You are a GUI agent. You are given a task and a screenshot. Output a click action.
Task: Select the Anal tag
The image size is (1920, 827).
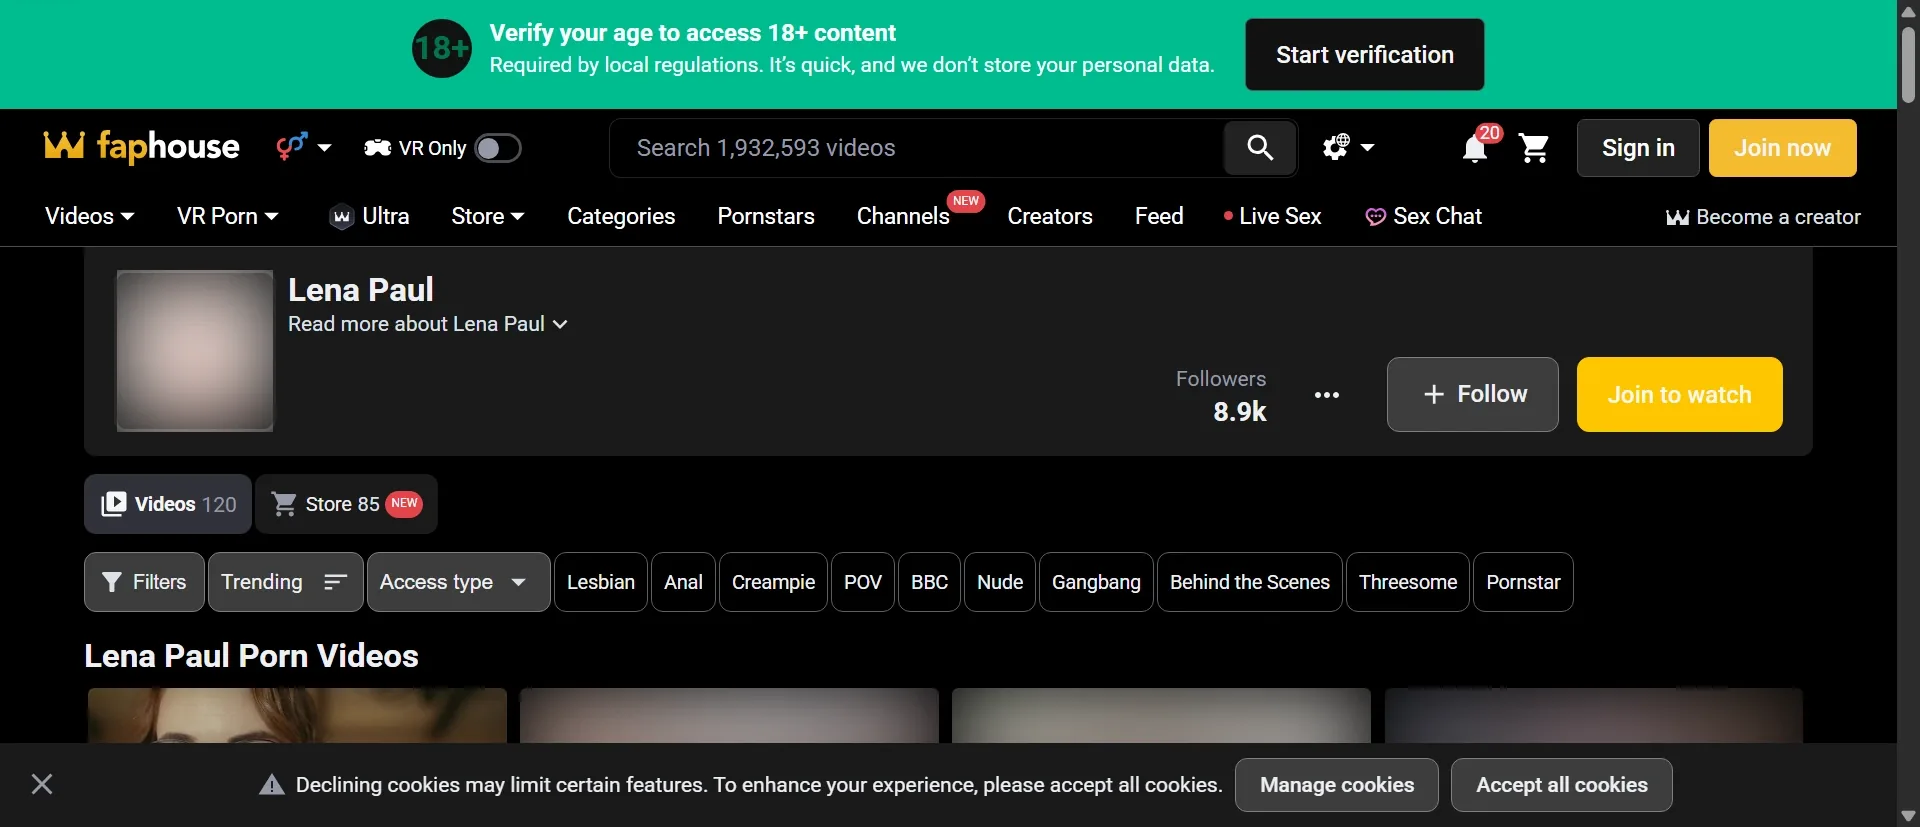(683, 582)
